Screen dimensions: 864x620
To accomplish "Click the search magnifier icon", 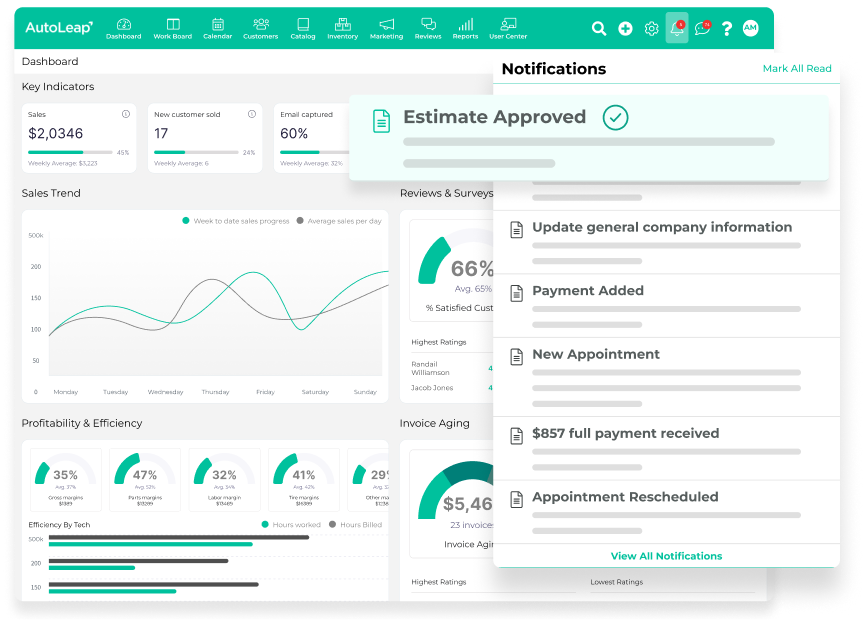I will [x=599, y=29].
